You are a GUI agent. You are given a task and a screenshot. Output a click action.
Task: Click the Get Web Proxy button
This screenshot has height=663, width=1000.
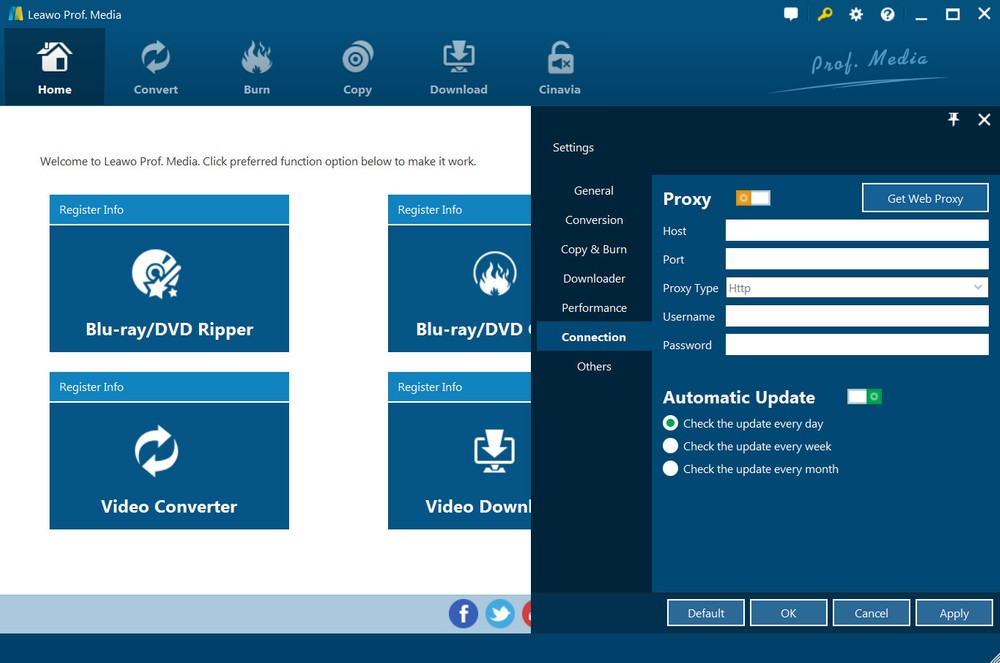925,198
